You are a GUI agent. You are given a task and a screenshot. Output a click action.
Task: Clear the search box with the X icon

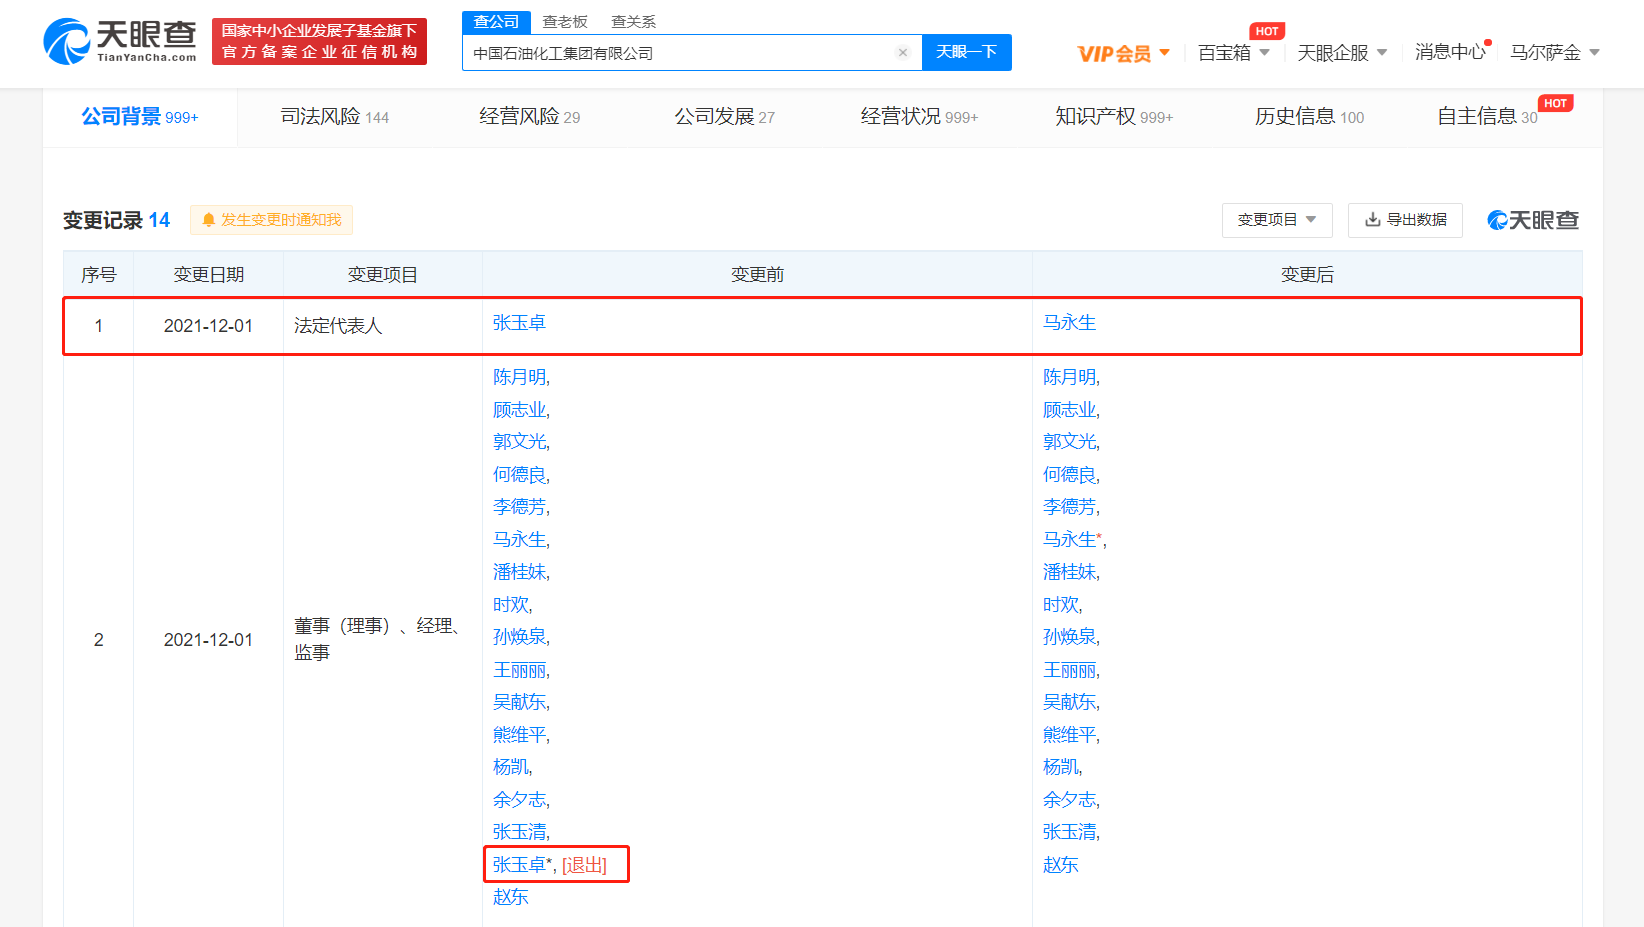(903, 53)
